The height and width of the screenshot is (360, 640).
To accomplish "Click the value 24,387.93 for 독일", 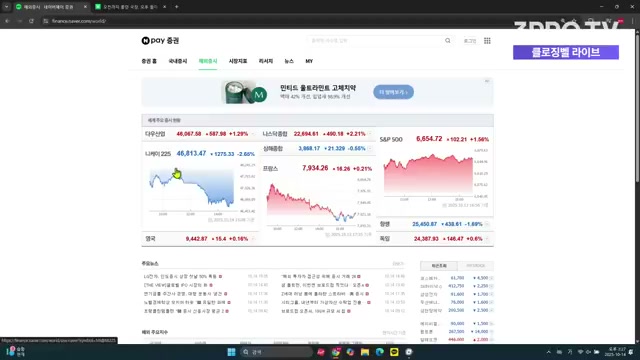I will 426,239.
